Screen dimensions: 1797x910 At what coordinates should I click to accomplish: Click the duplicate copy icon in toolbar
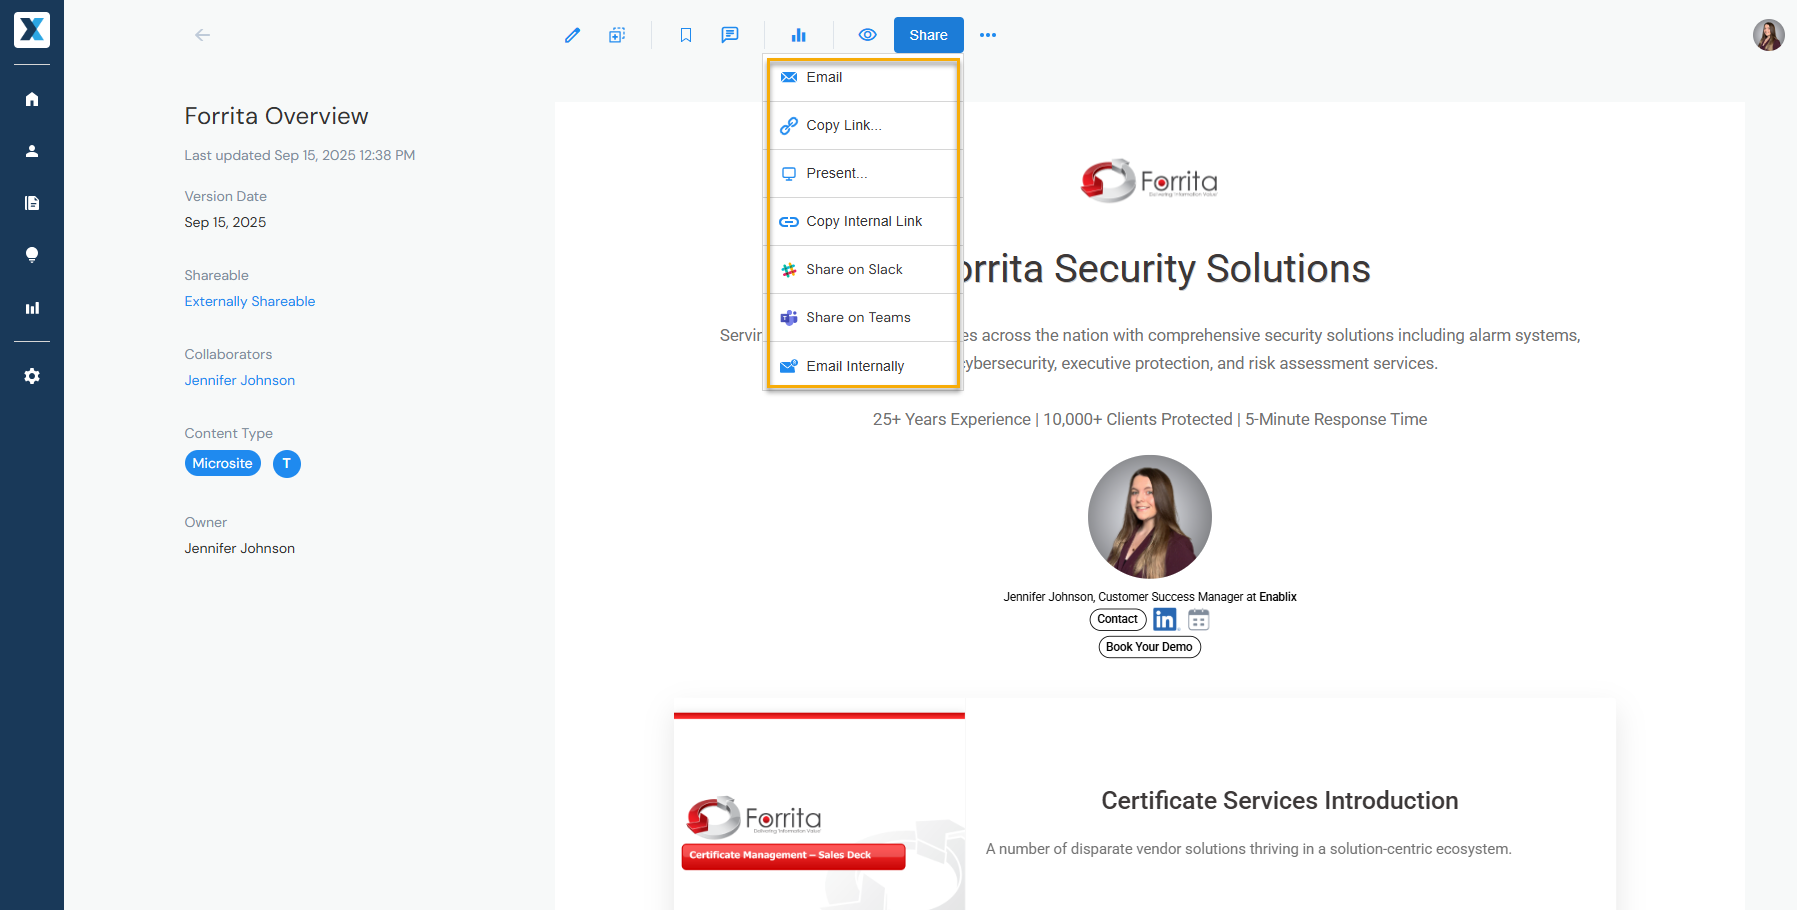coord(617,35)
